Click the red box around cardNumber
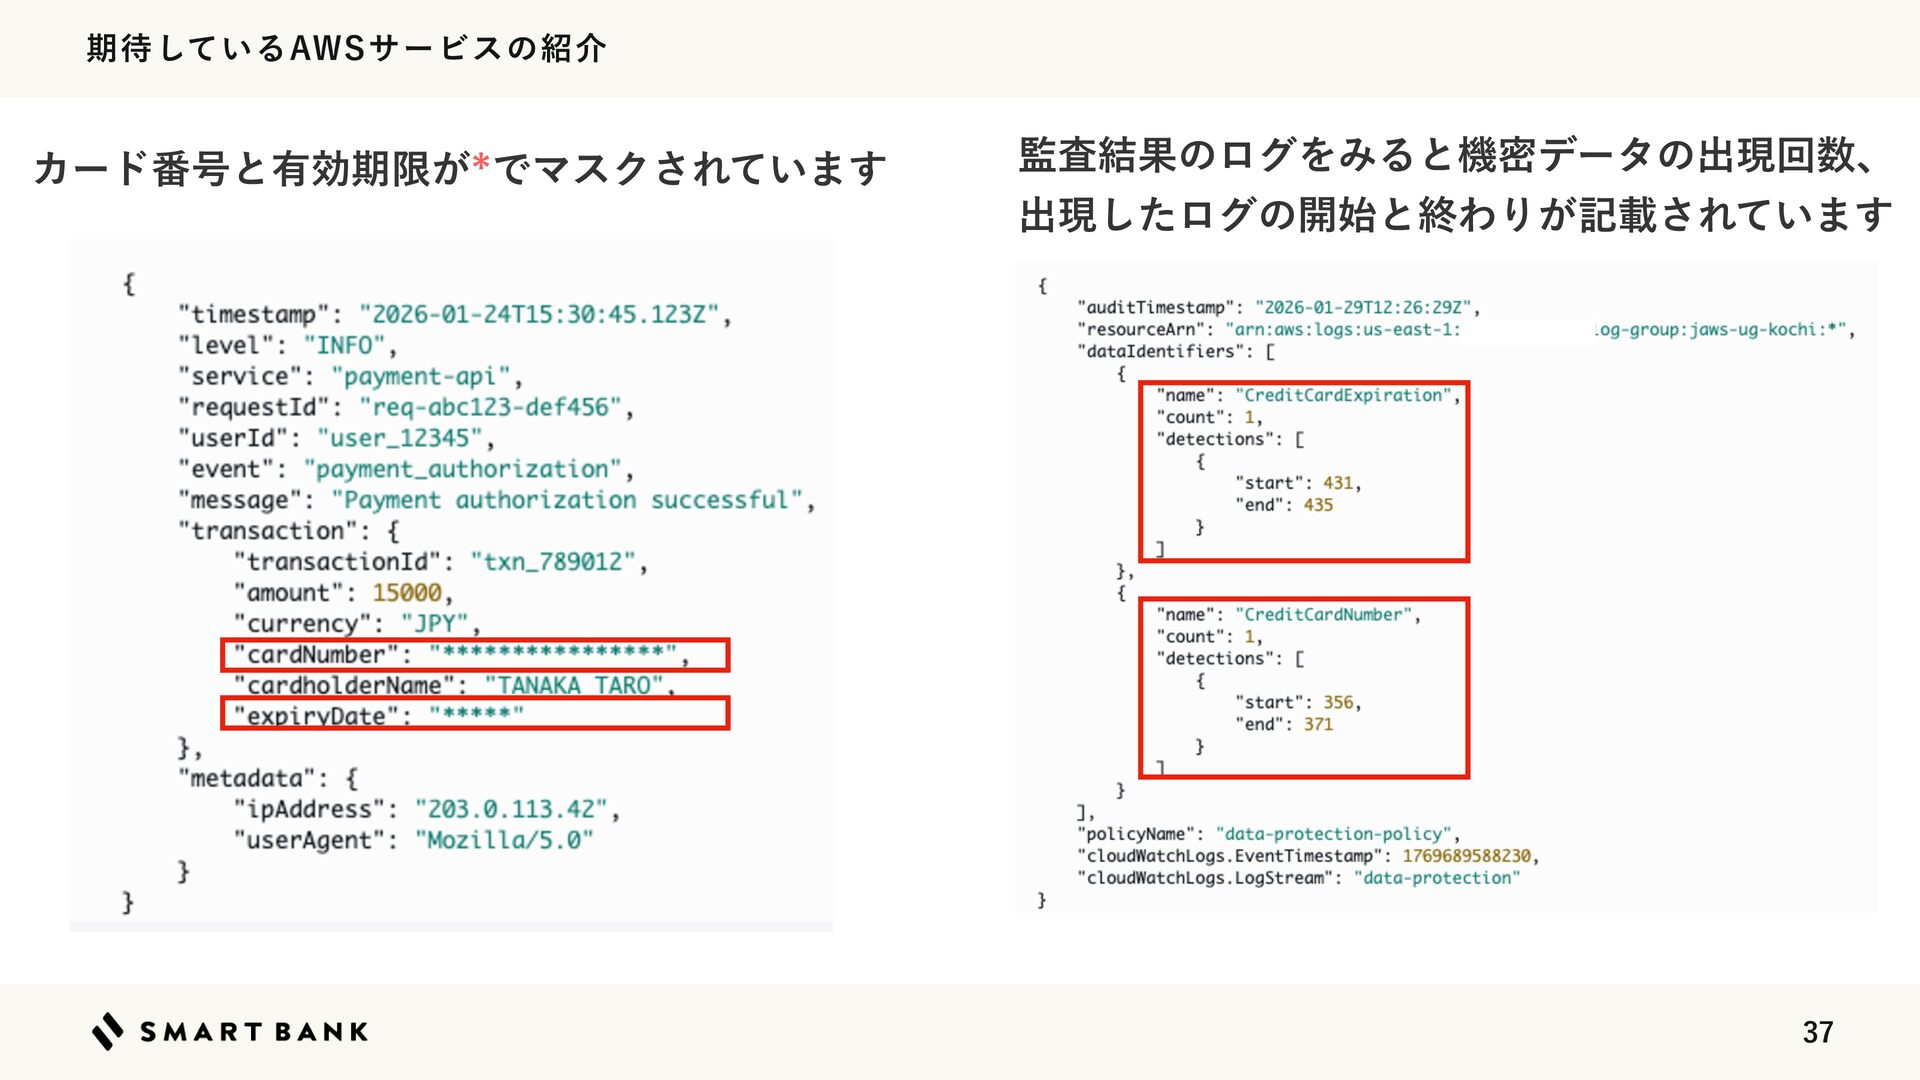 tap(474, 655)
